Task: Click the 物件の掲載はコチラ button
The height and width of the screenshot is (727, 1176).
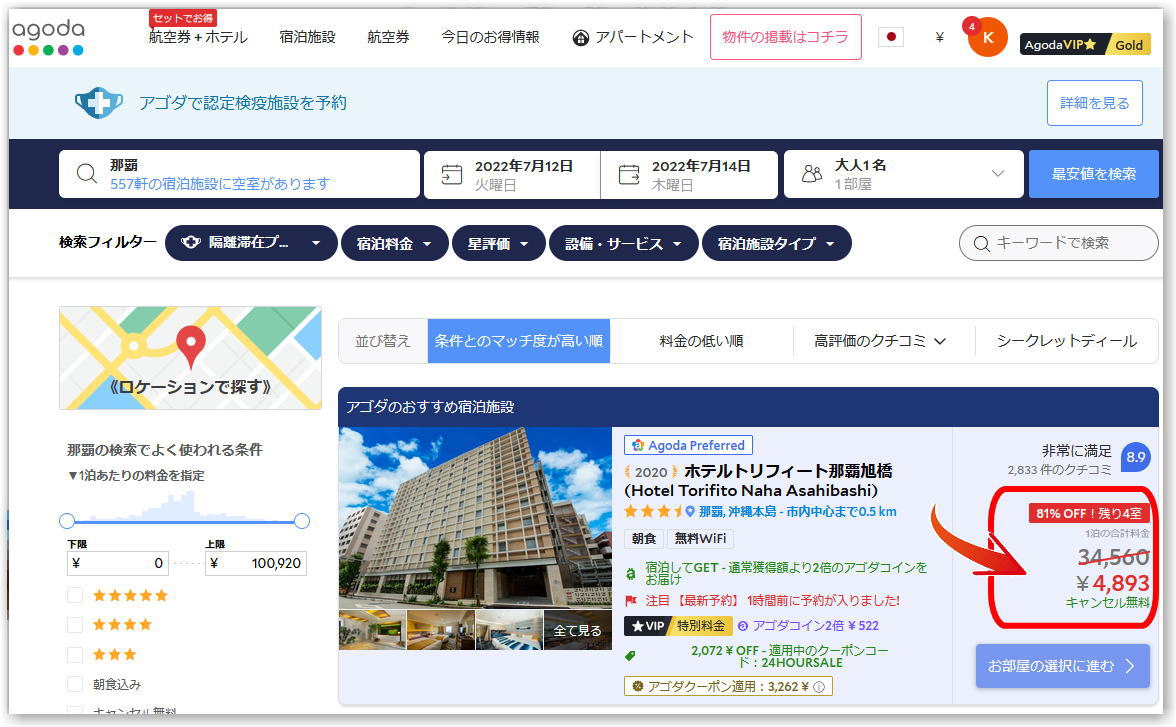Action: [785, 37]
